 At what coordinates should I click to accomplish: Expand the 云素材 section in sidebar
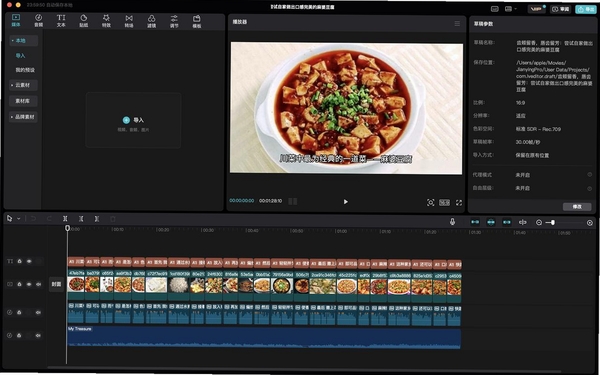23,85
